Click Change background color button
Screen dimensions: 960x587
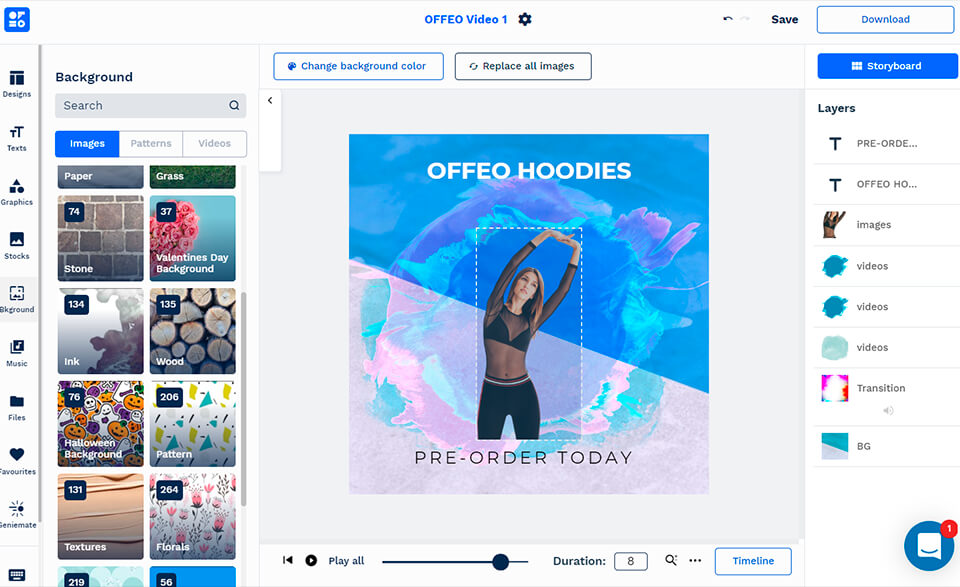coord(358,66)
